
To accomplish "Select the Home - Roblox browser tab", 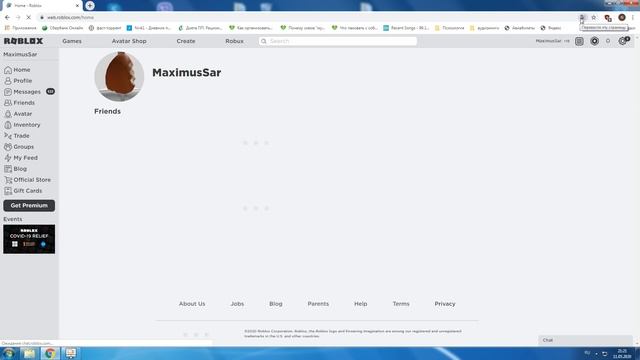I will pos(41,6).
